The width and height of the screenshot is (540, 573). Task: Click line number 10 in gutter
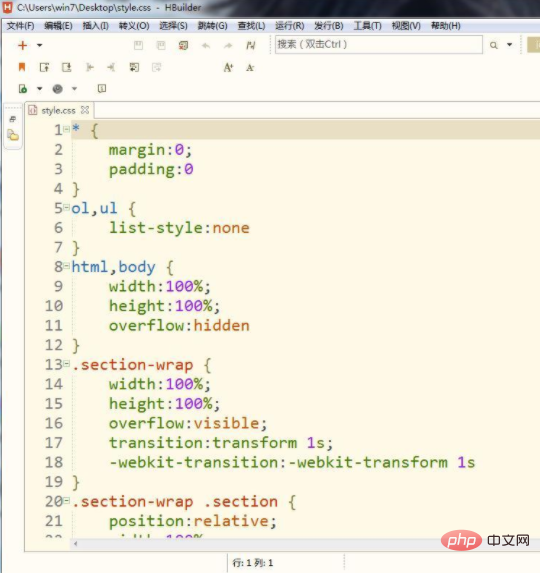[x=54, y=306]
